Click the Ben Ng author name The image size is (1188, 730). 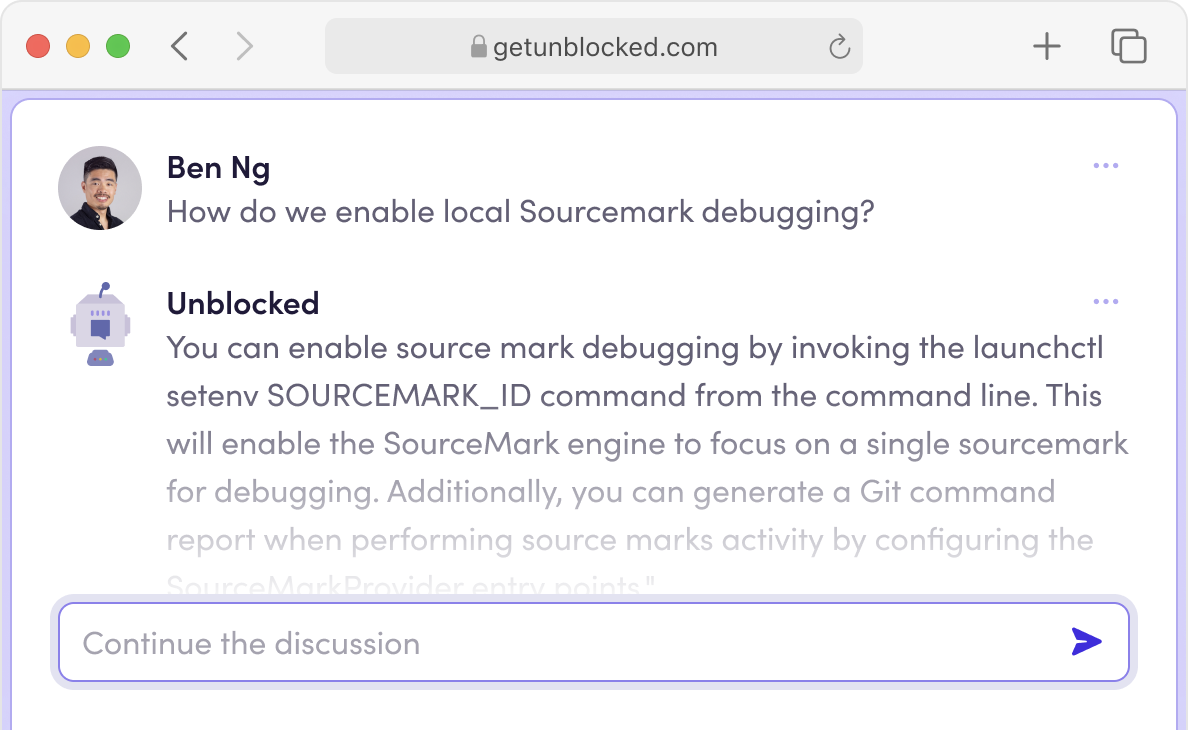(x=218, y=168)
